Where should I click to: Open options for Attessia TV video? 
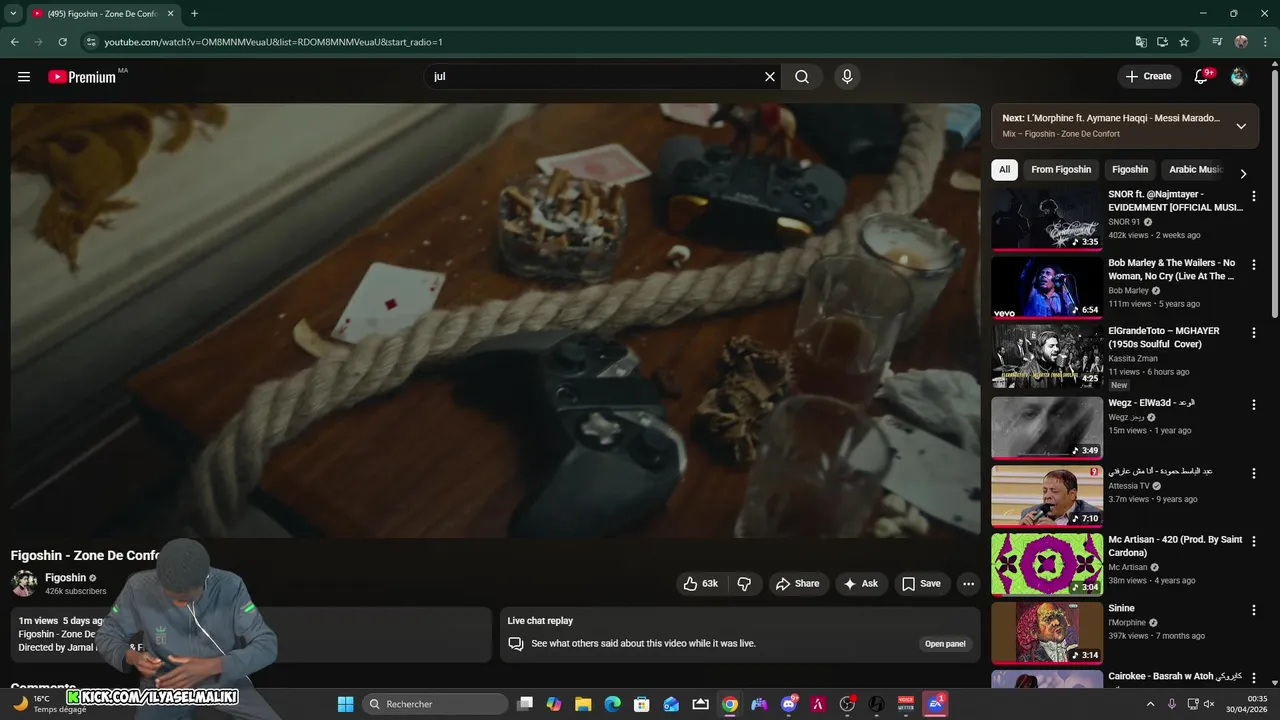pyautogui.click(x=1254, y=473)
